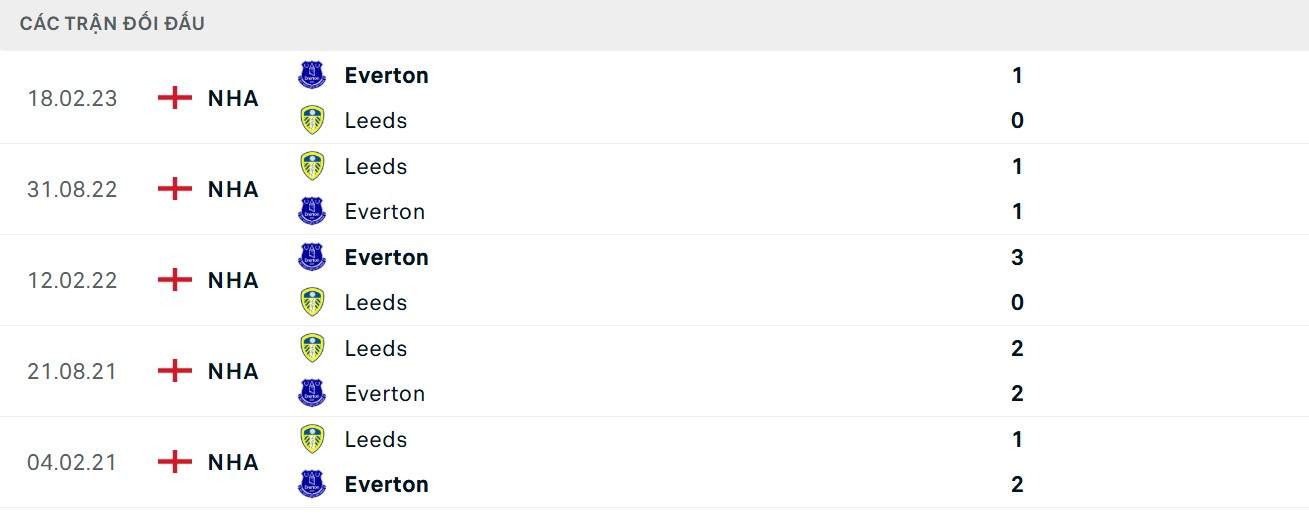Click Everton crest in the 18.02.23 match
The height and width of the screenshot is (520, 1309).
[x=312, y=75]
